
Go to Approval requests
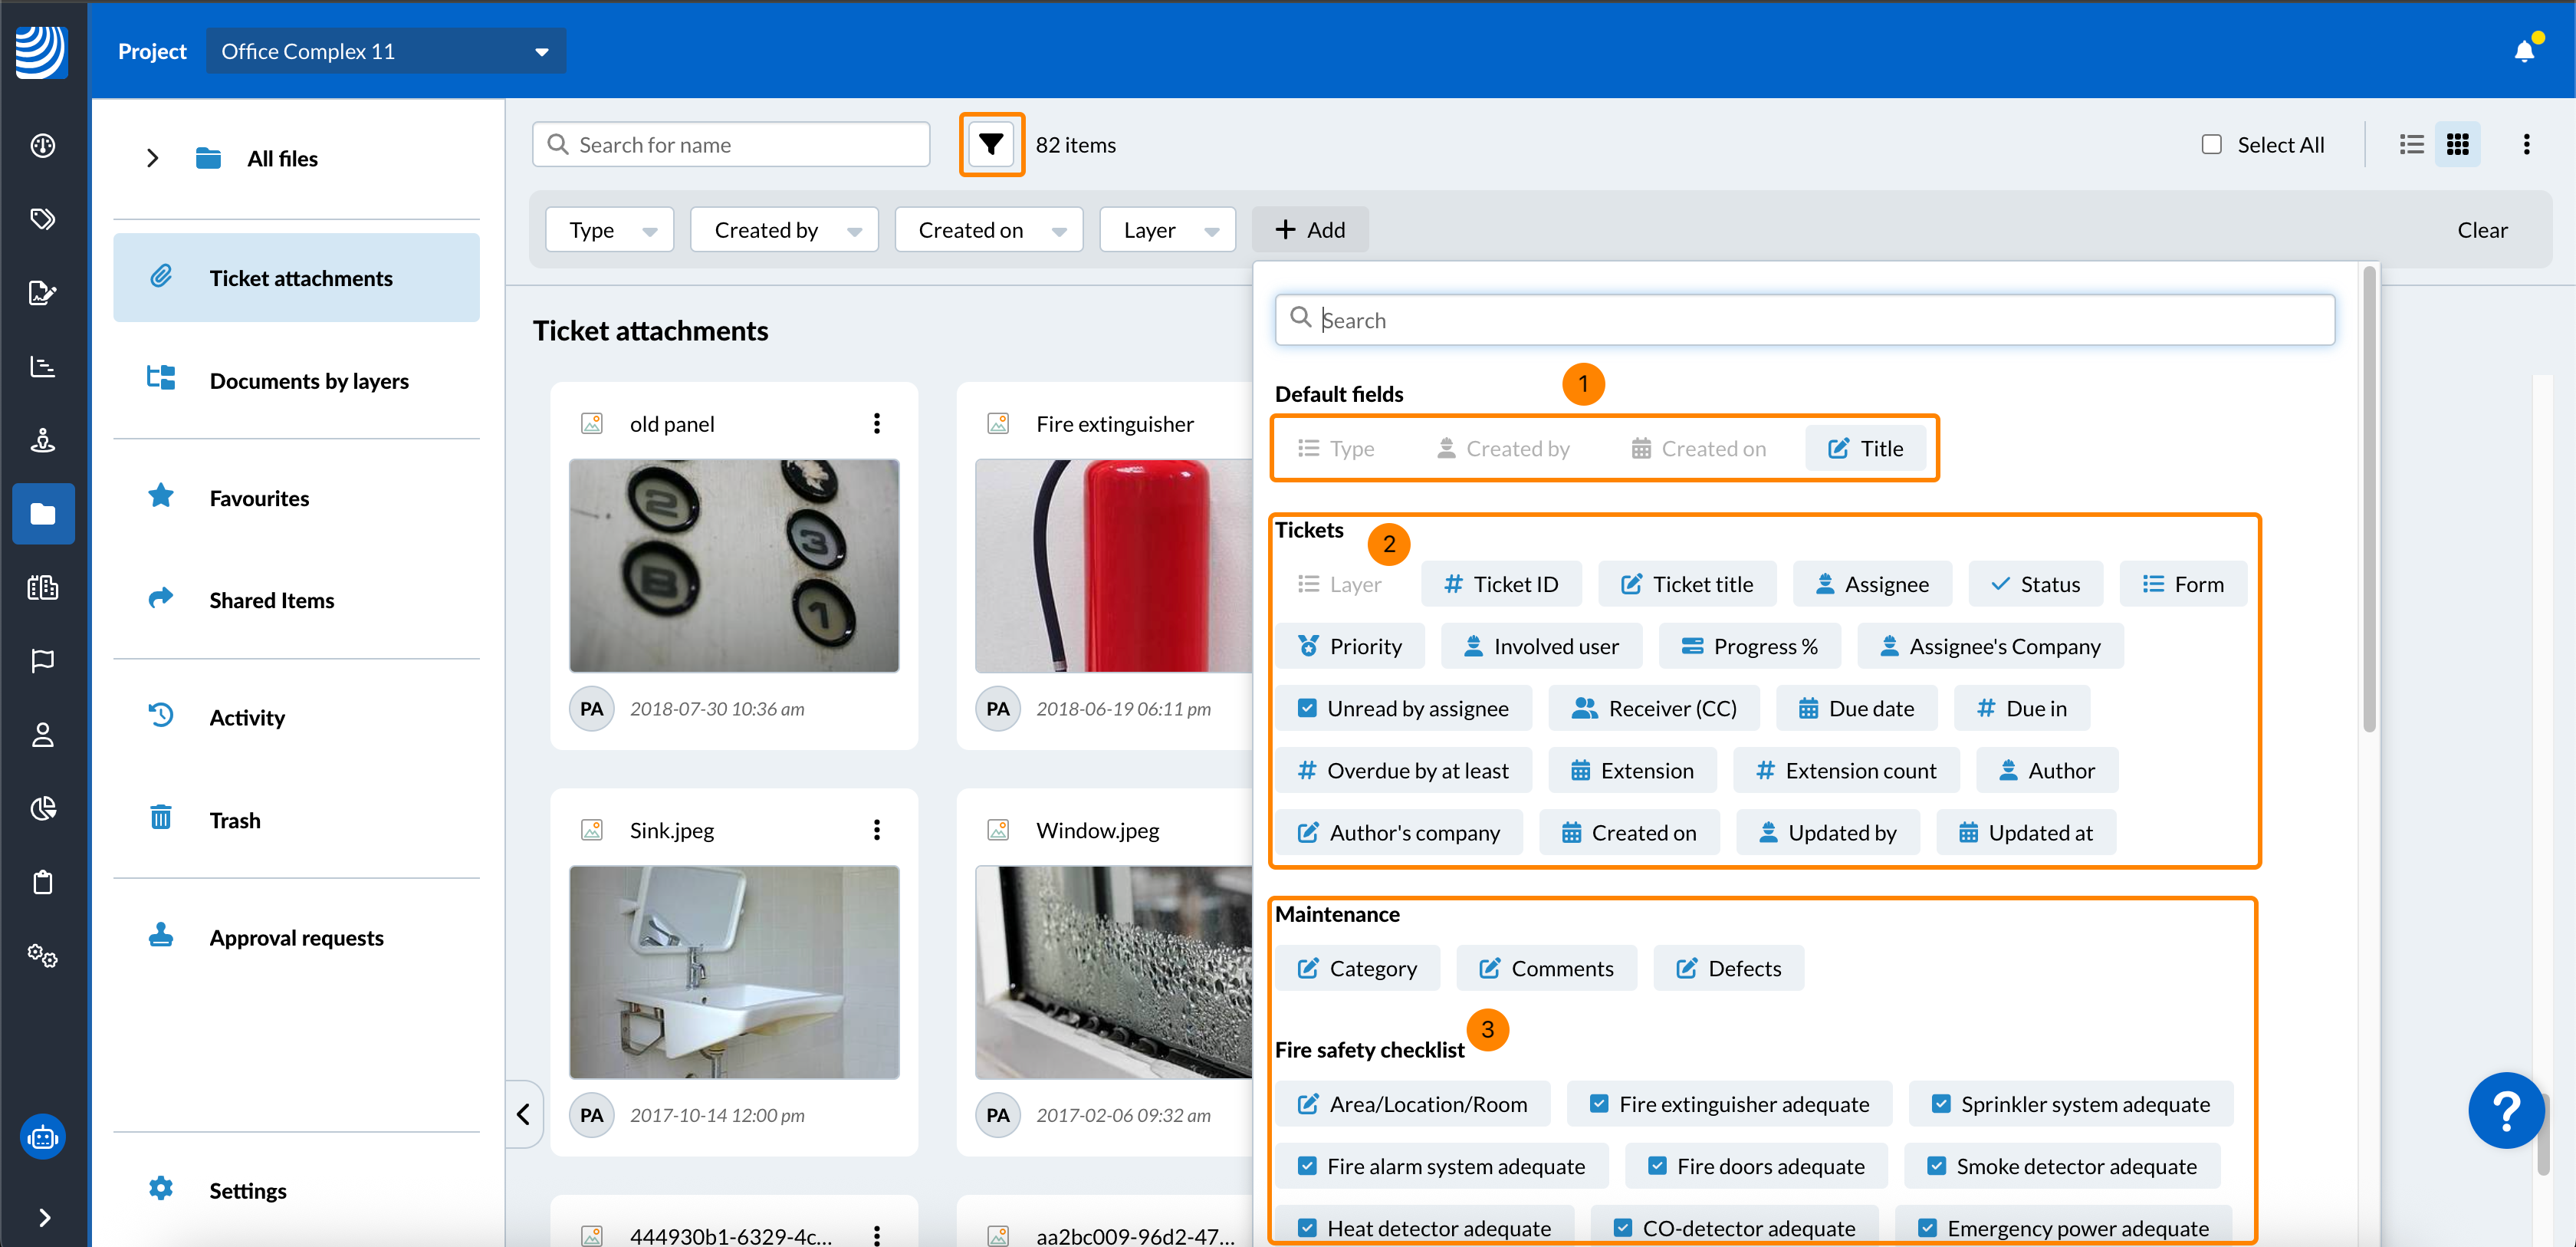coord(296,937)
